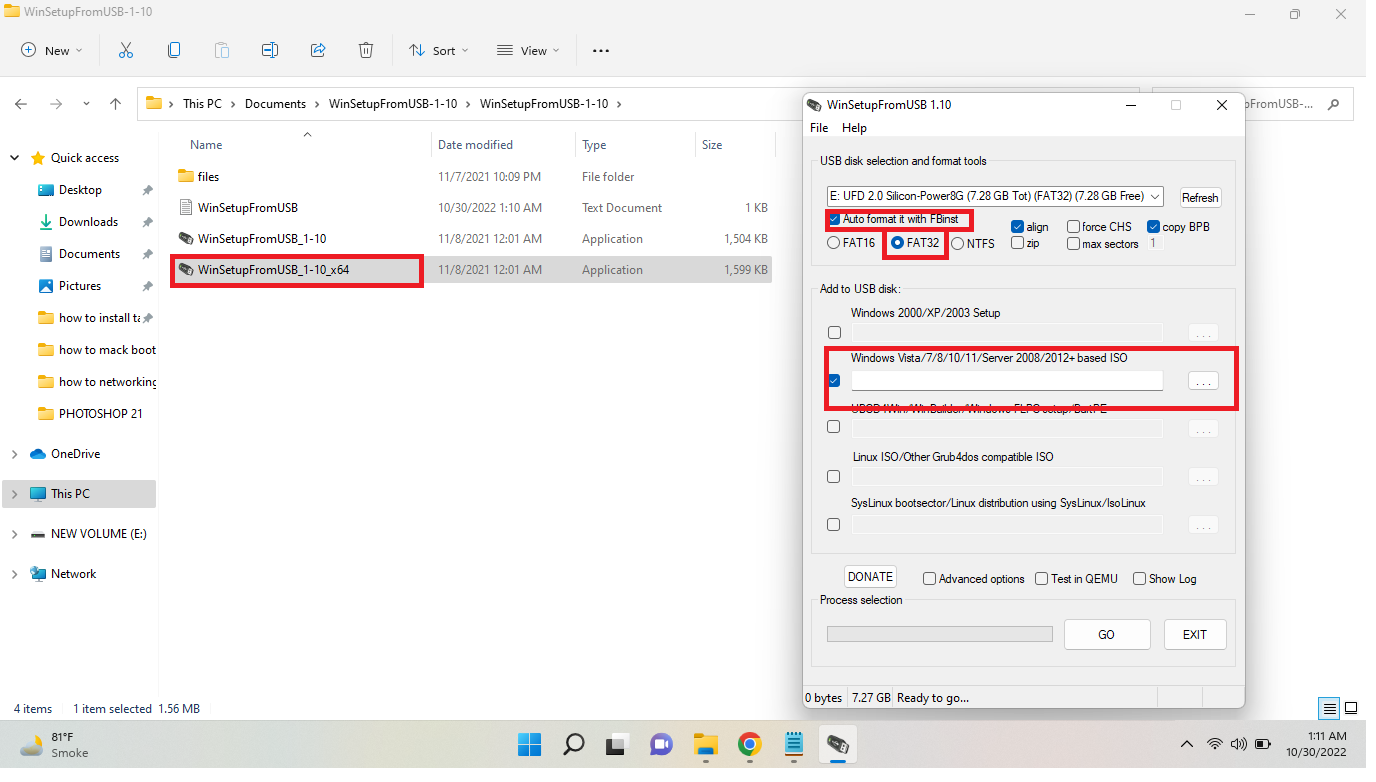Image resolution: width=1376 pixels, height=782 pixels.
Task: Open the File menu in WinSetupFromUSB
Action: pyautogui.click(x=819, y=128)
